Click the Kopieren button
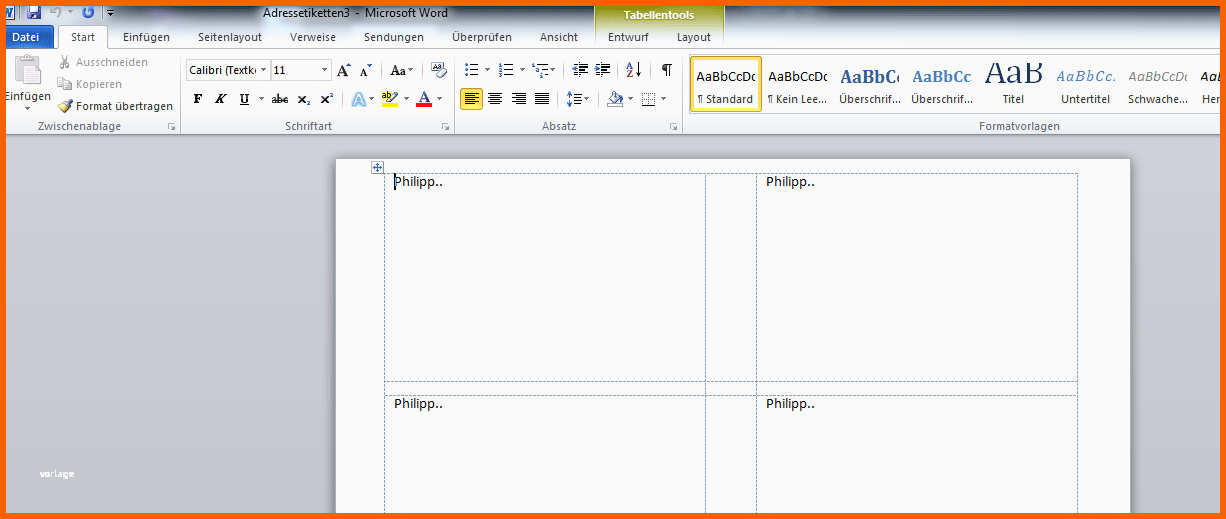The image size is (1226, 519). 90,84
